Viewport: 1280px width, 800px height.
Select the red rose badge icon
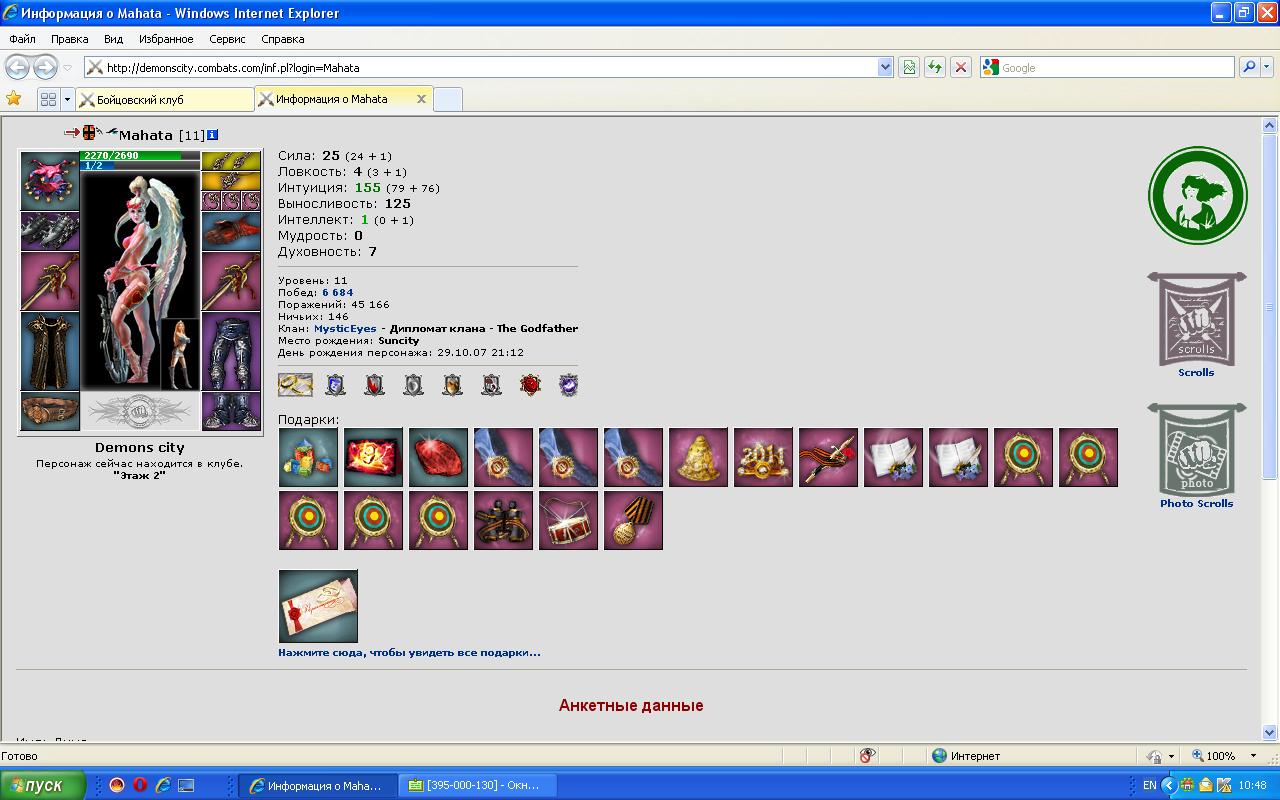coord(530,385)
